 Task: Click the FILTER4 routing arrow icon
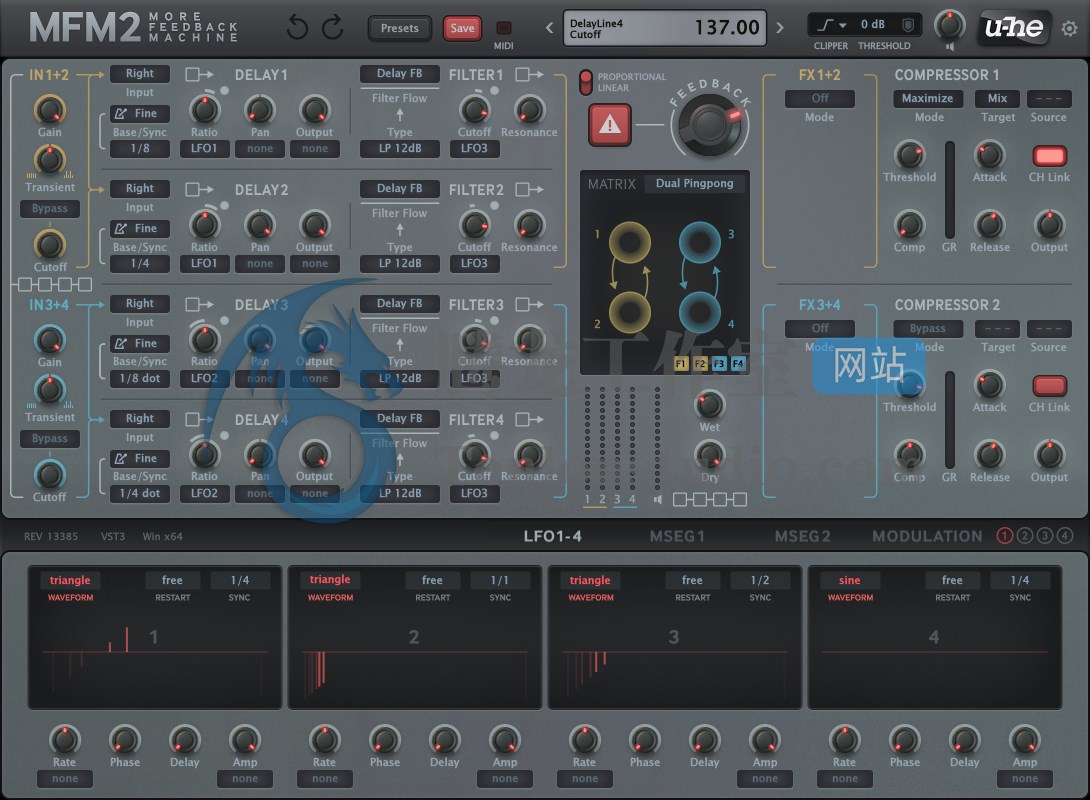click(x=530, y=419)
